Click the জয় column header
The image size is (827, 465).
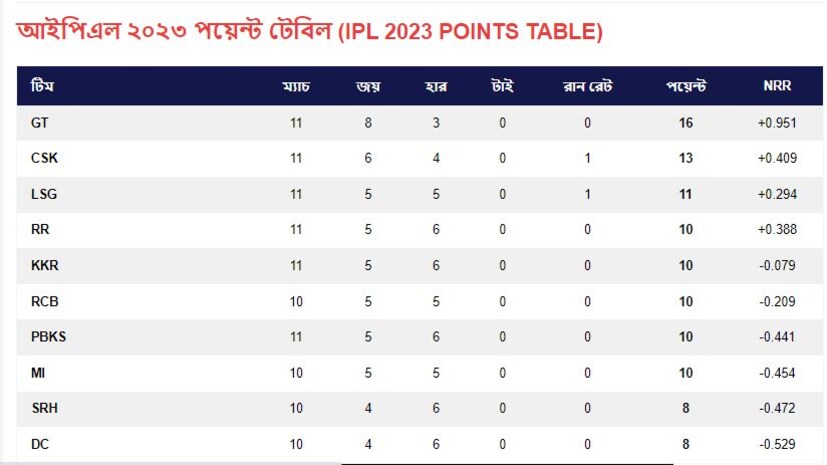367,86
